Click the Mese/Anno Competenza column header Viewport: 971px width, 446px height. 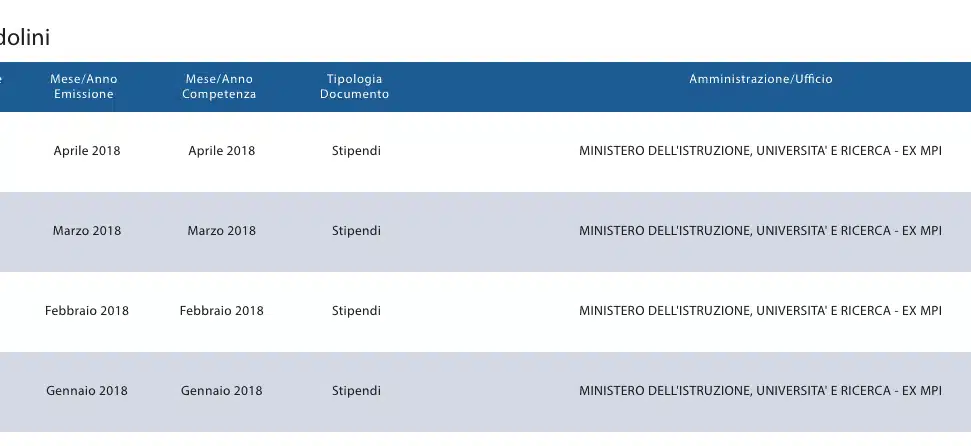pos(219,87)
